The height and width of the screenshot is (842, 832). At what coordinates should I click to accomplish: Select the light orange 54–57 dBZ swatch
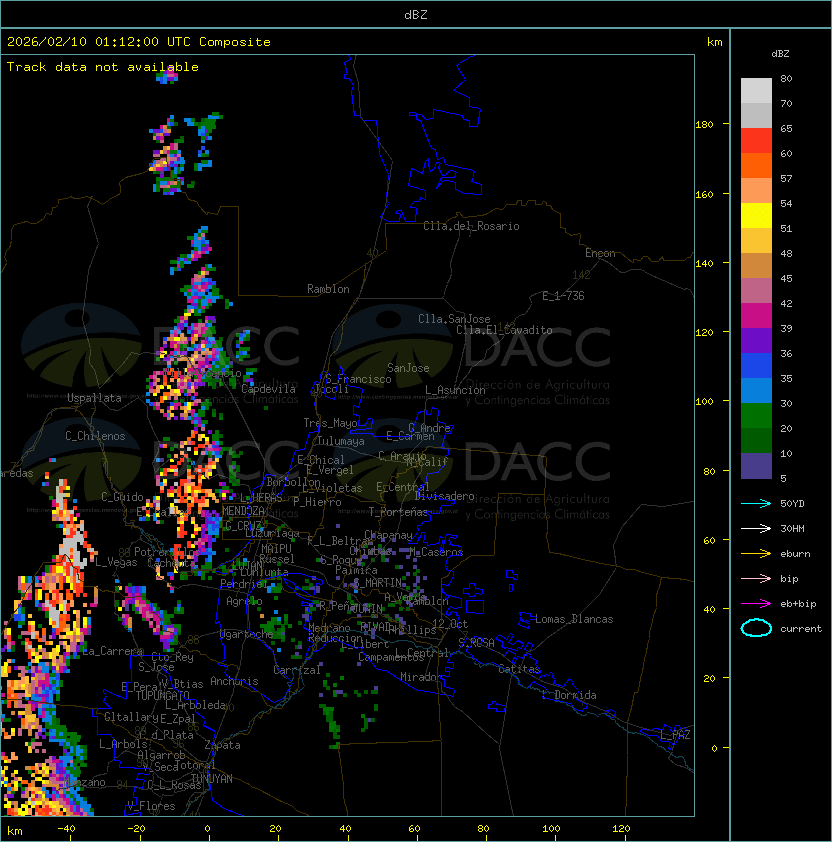tap(756, 191)
